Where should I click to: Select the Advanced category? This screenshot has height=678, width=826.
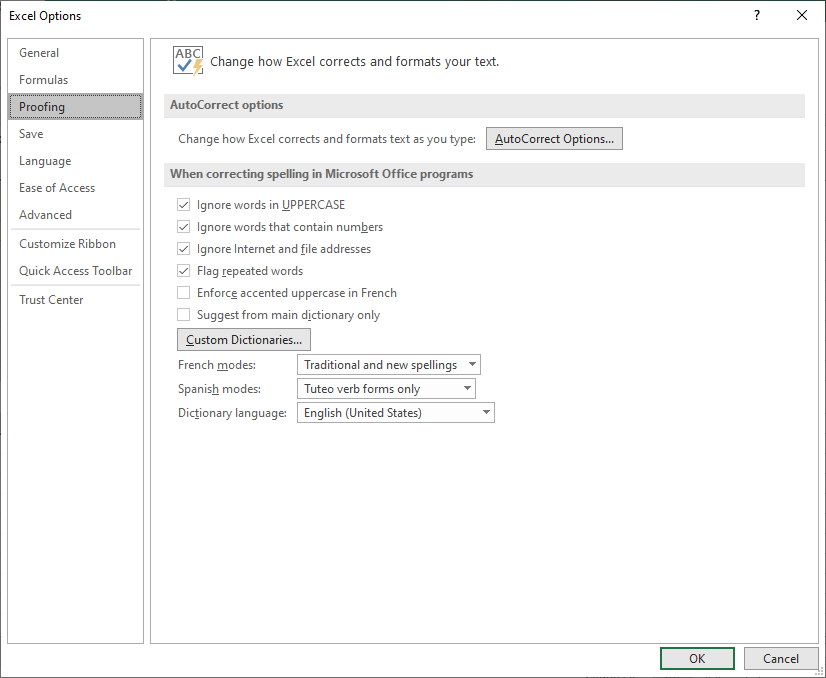(x=46, y=215)
